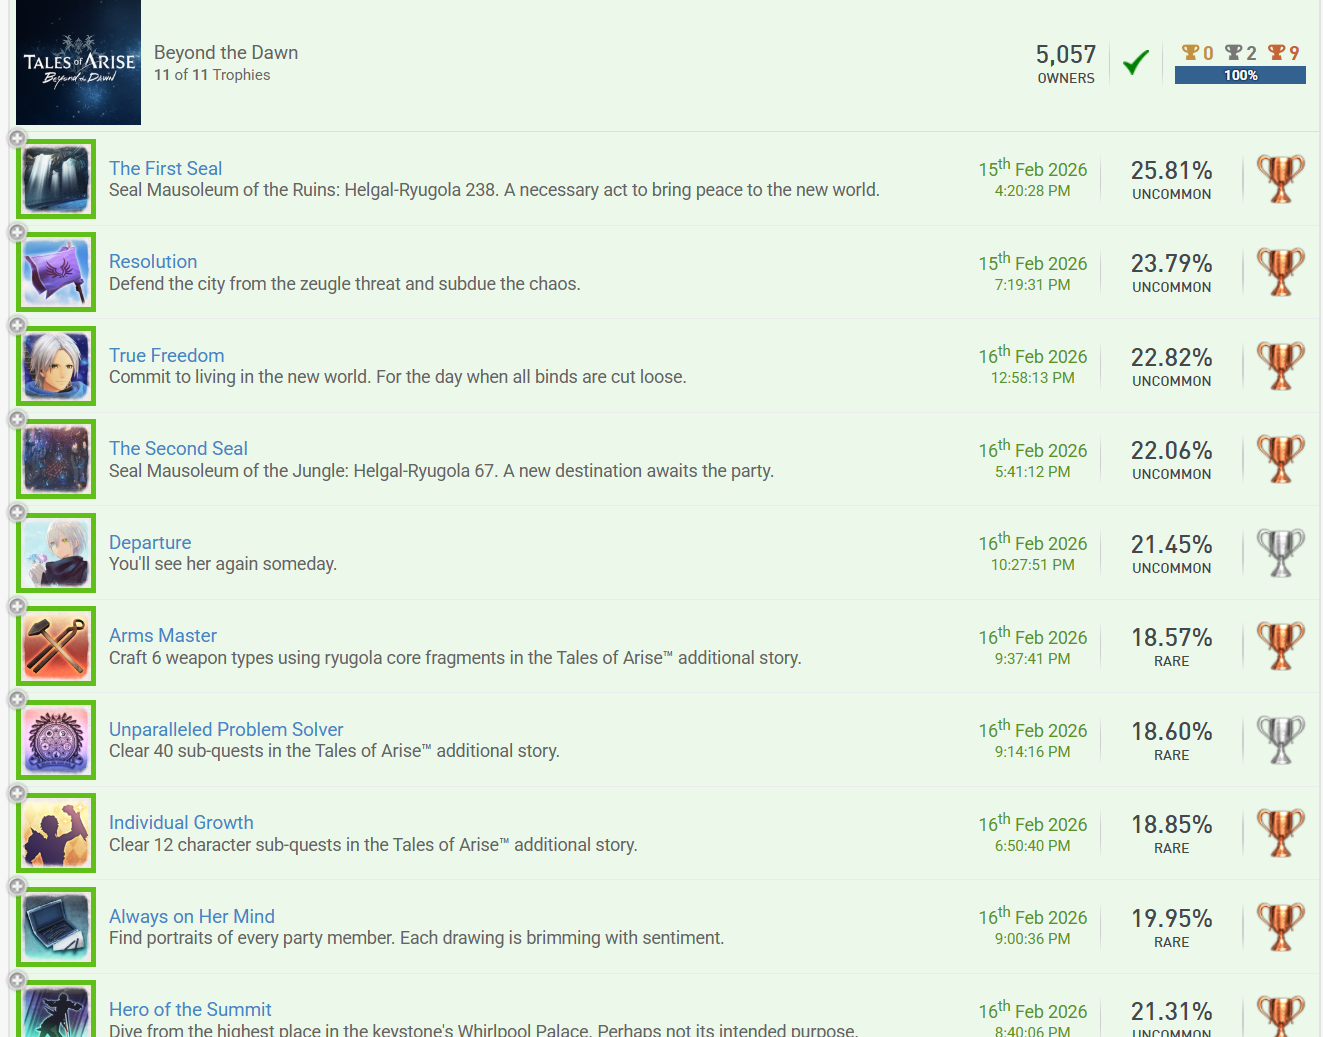Click the green completion checkmark

(1135, 63)
